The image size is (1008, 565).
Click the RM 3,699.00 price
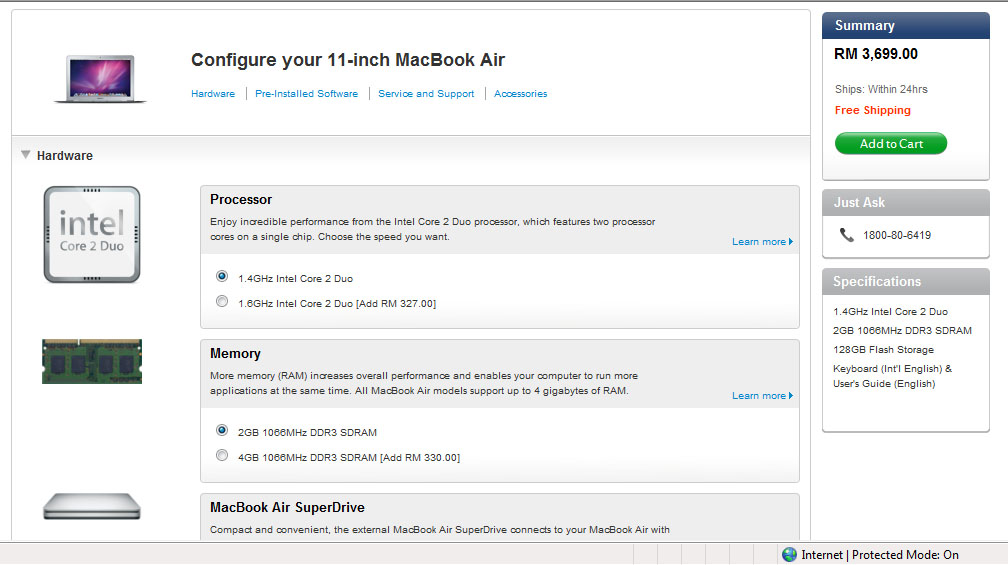pyautogui.click(x=876, y=54)
